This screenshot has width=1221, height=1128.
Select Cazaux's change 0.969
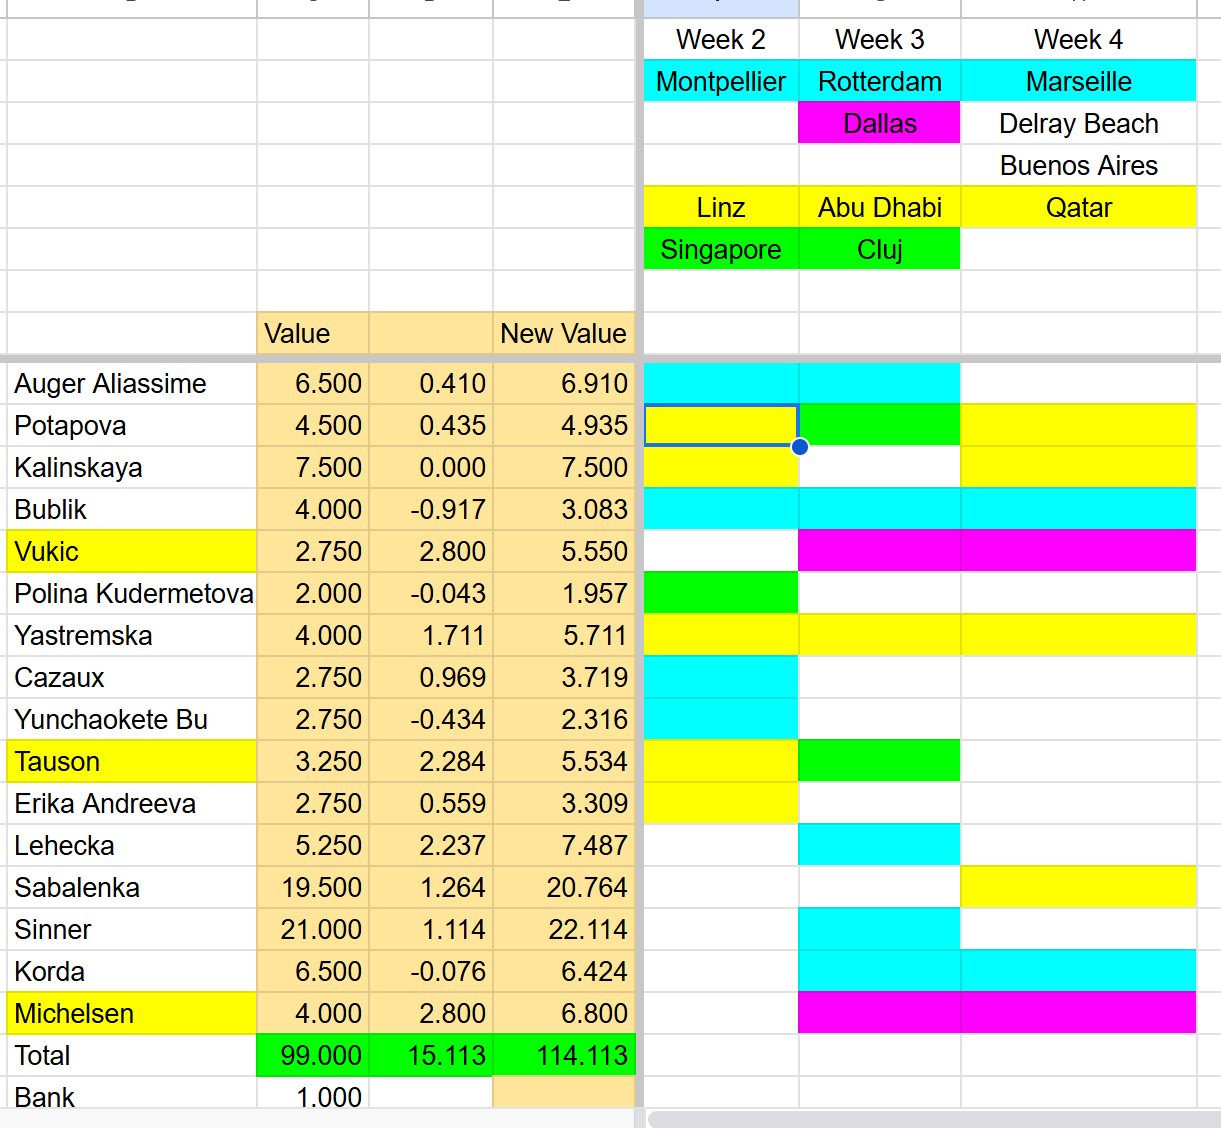431,678
